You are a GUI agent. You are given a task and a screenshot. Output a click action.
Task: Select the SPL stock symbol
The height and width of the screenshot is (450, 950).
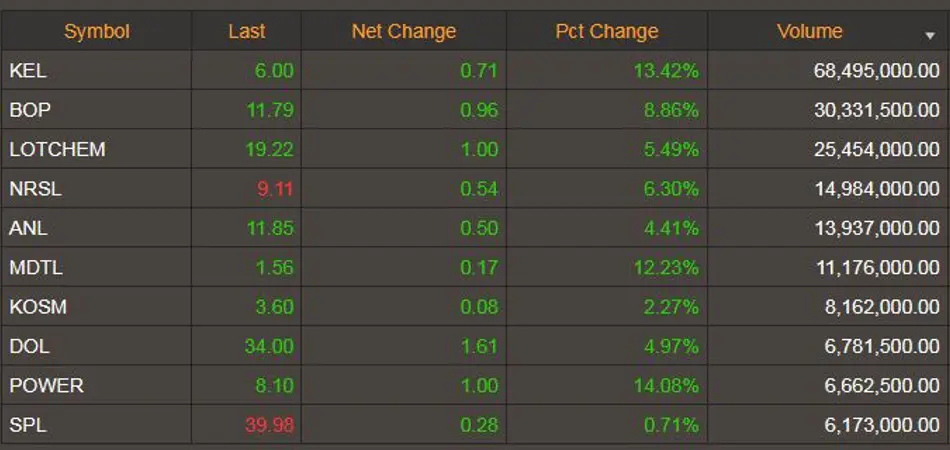(x=28, y=426)
